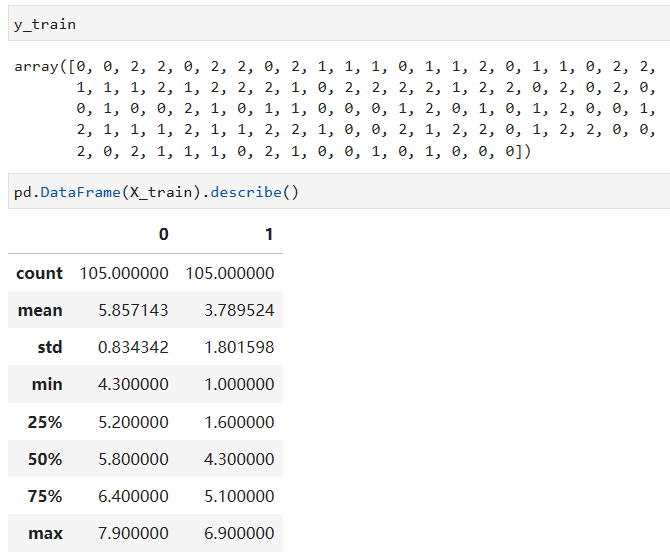Click the 25% row label
This screenshot has height=552, width=670.
(45, 422)
